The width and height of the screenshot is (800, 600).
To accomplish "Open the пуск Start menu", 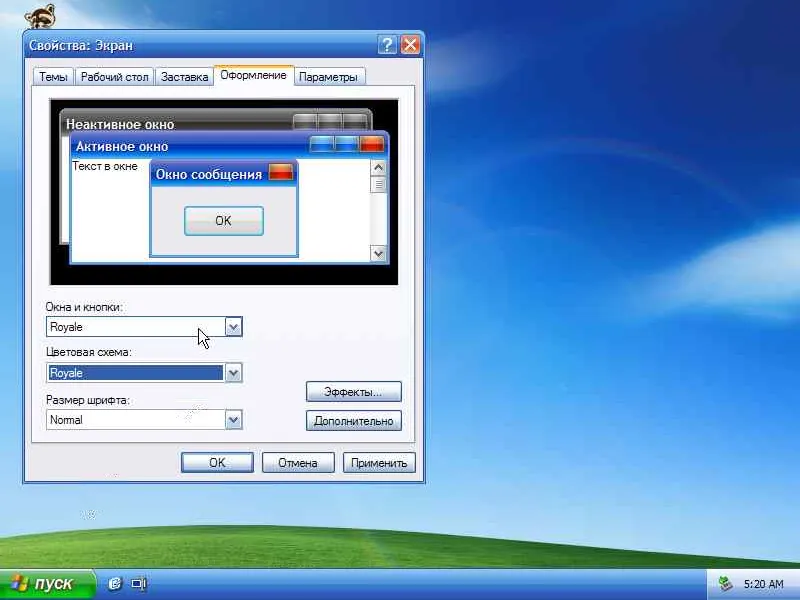I will point(47,584).
